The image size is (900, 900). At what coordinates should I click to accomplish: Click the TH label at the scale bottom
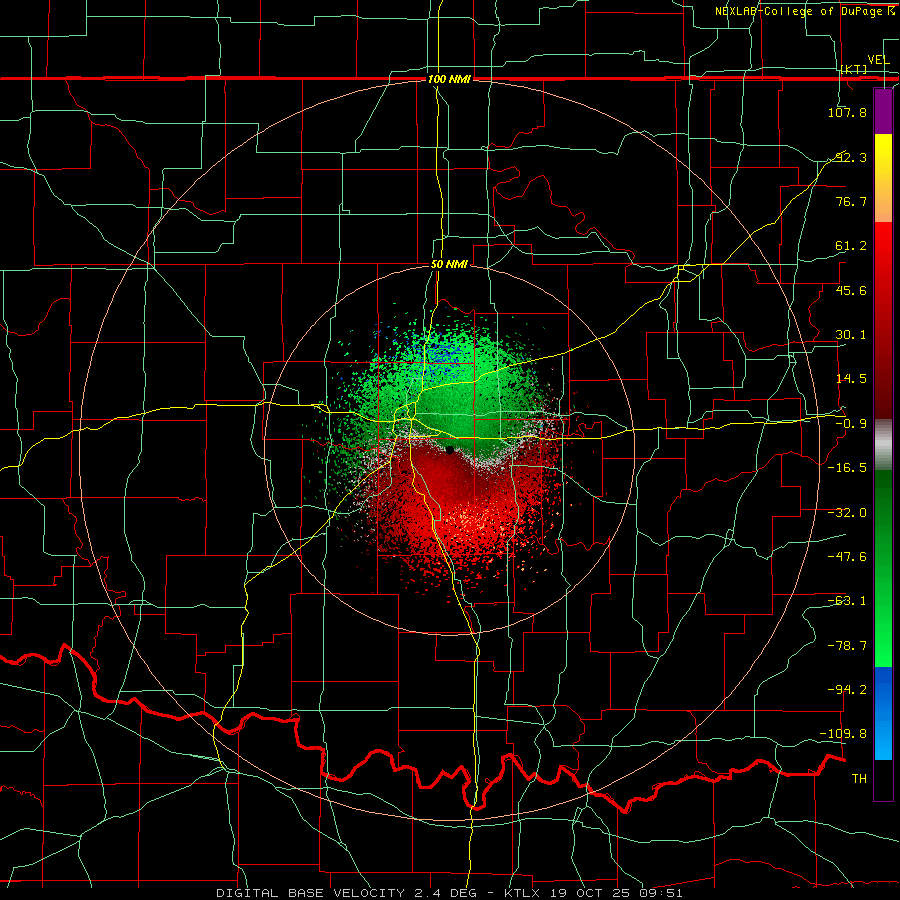[859, 779]
